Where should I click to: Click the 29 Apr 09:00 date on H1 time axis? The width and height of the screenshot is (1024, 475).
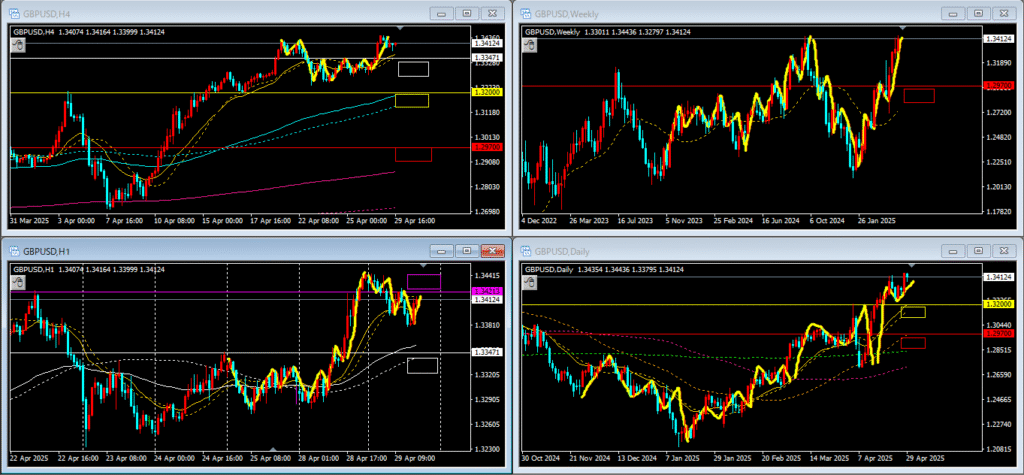pos(415,459)
